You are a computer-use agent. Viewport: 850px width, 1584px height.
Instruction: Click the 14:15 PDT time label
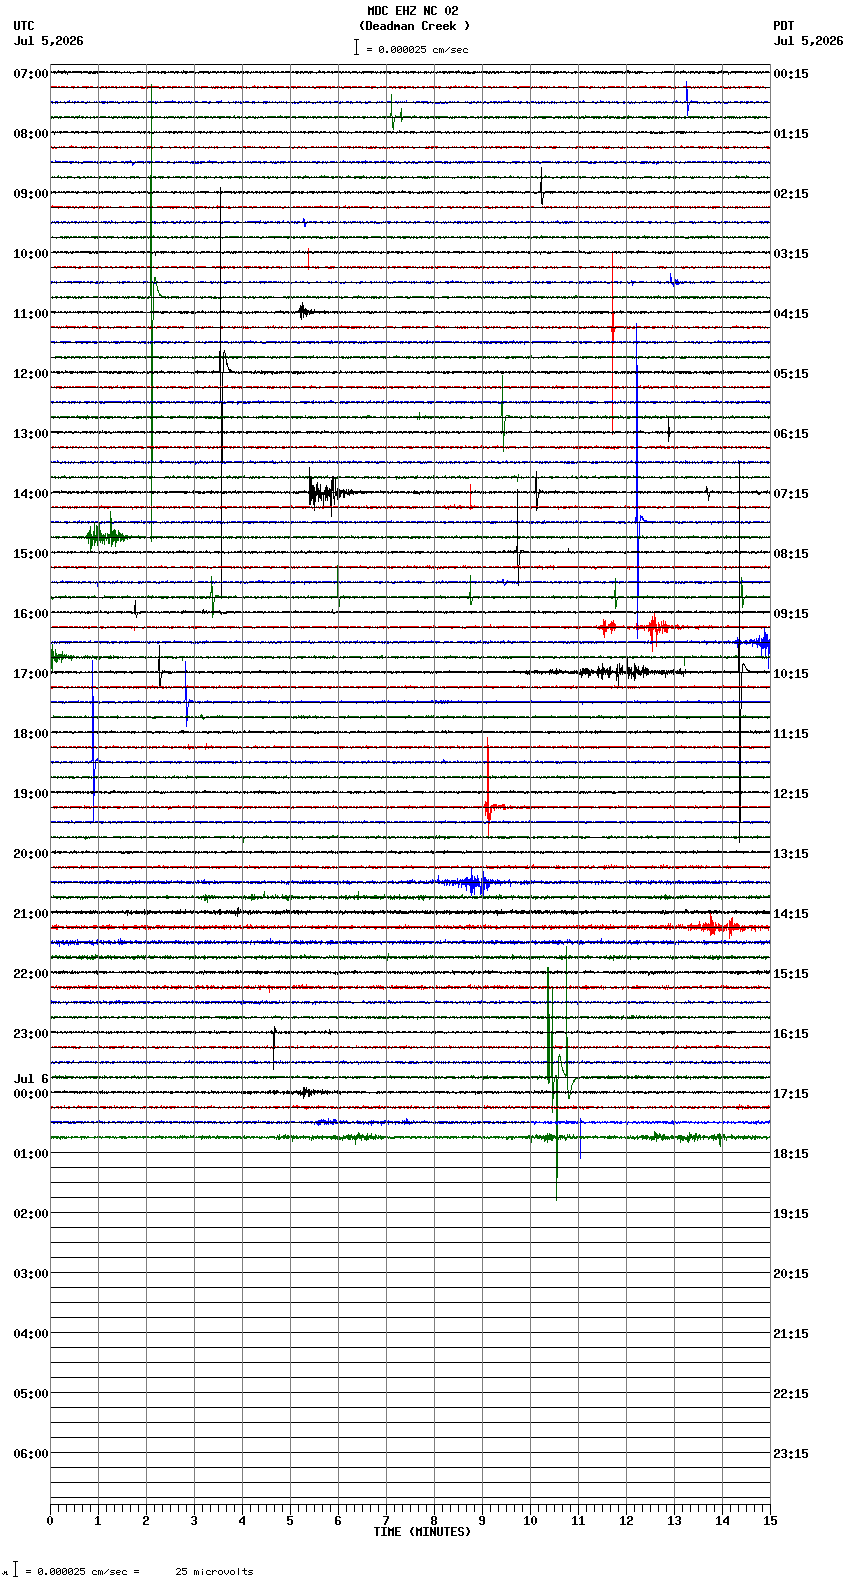pyautogui.click(x=791, y=914)
